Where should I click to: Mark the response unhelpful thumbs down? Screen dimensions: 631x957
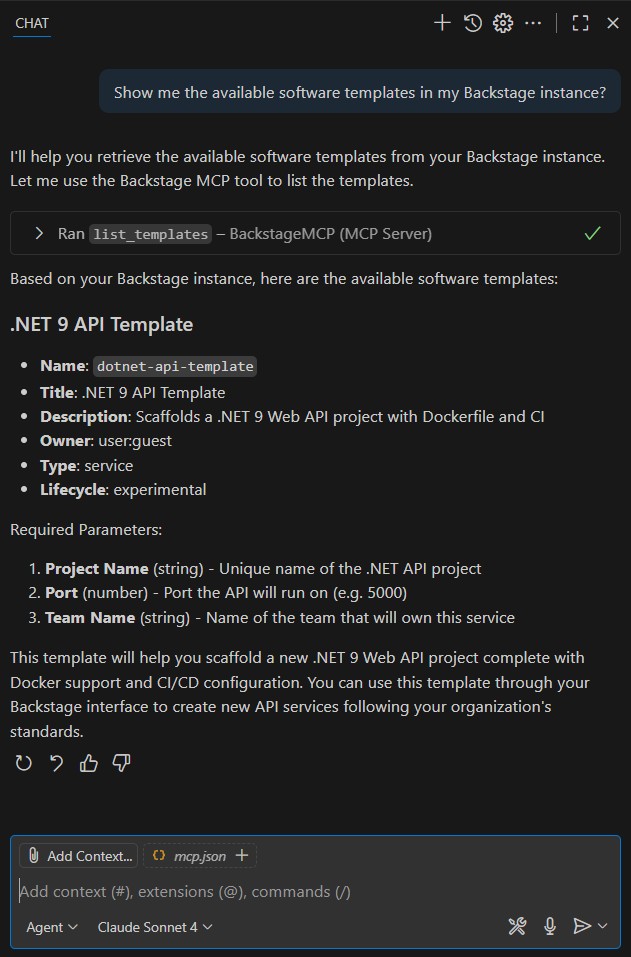coord(121,763)
